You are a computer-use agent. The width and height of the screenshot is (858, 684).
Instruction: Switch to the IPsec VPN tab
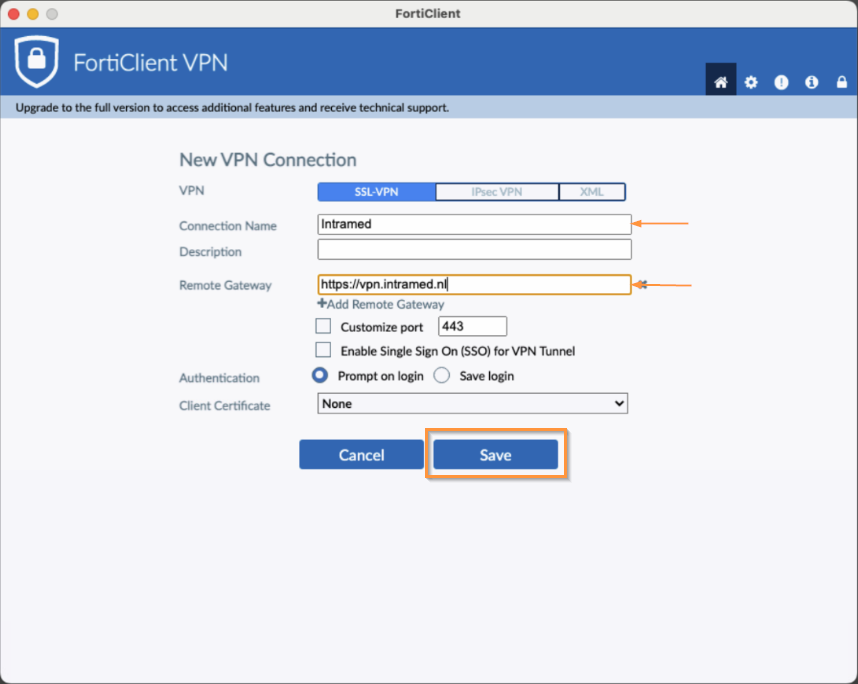(x=497, y=192)
